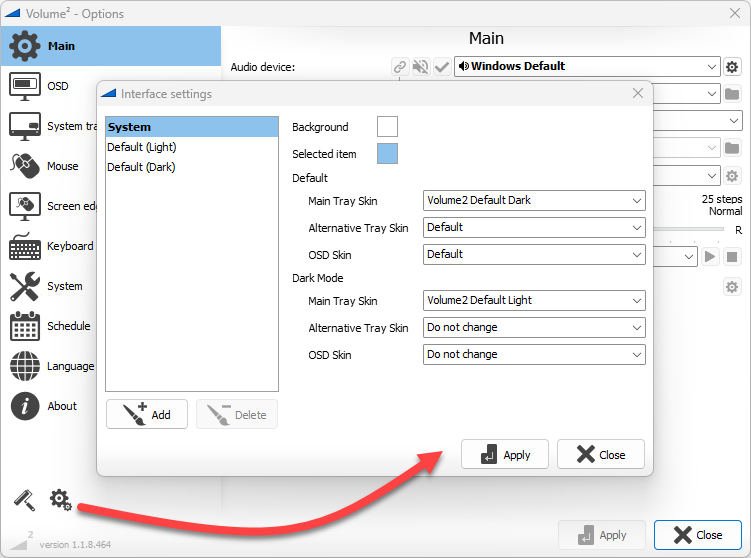The image size is (751, 558).
Task: Expand the Volume2 Default Dark skin dropdown
Action: tap(534, 200)
